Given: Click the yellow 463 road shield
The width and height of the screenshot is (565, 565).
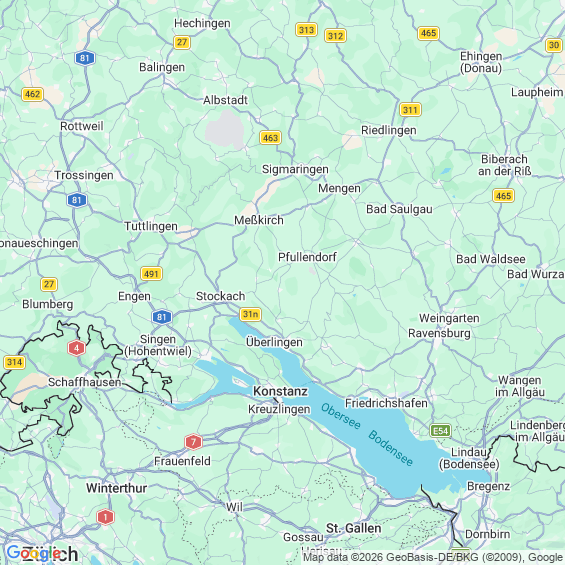Looking at the screenshot, I should 270,138.
